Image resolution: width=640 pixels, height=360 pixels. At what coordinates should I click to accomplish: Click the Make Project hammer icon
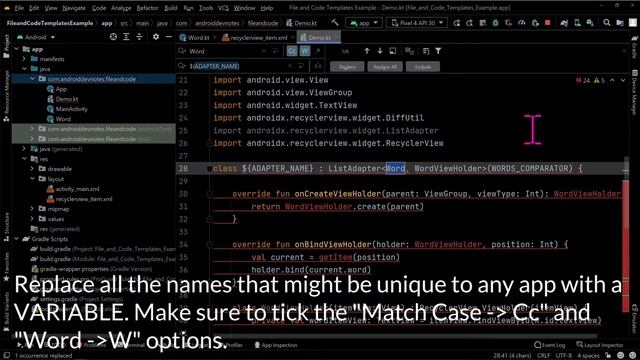335,23
